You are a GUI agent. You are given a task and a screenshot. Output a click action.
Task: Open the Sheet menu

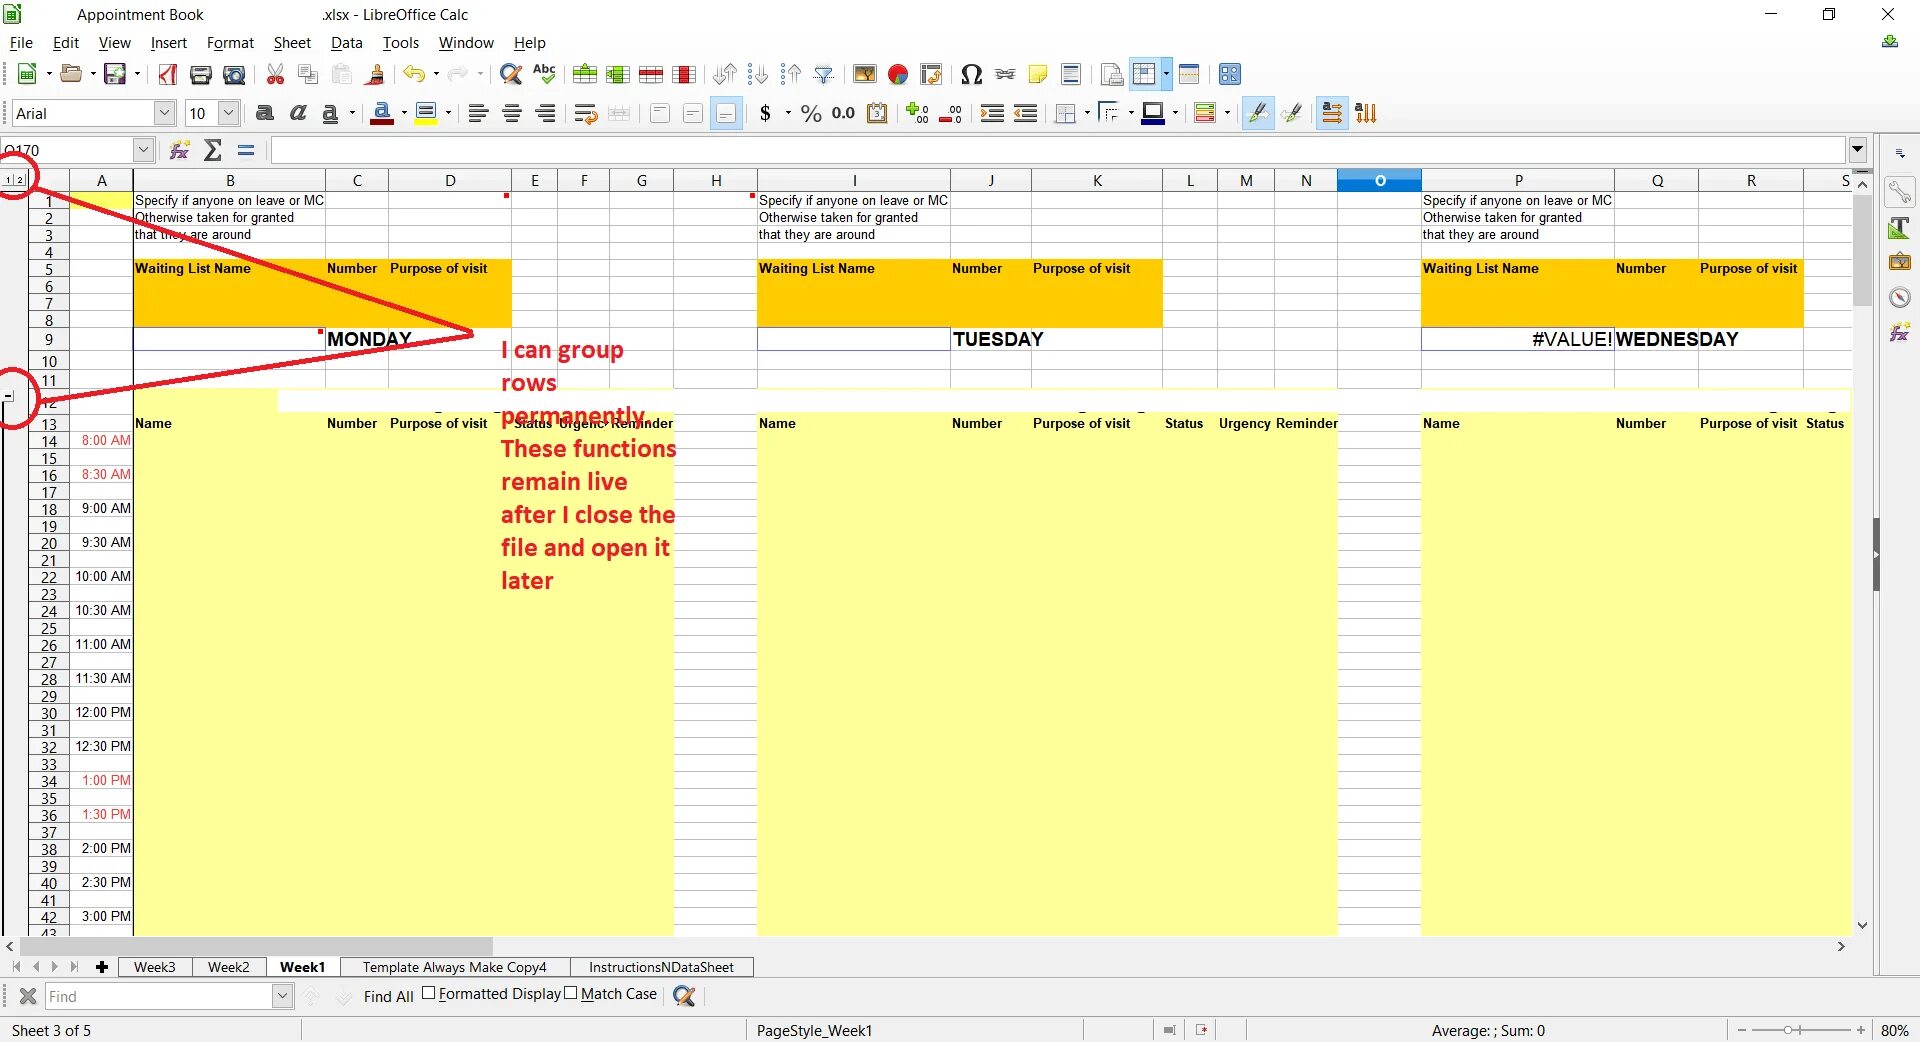[292, 43]
